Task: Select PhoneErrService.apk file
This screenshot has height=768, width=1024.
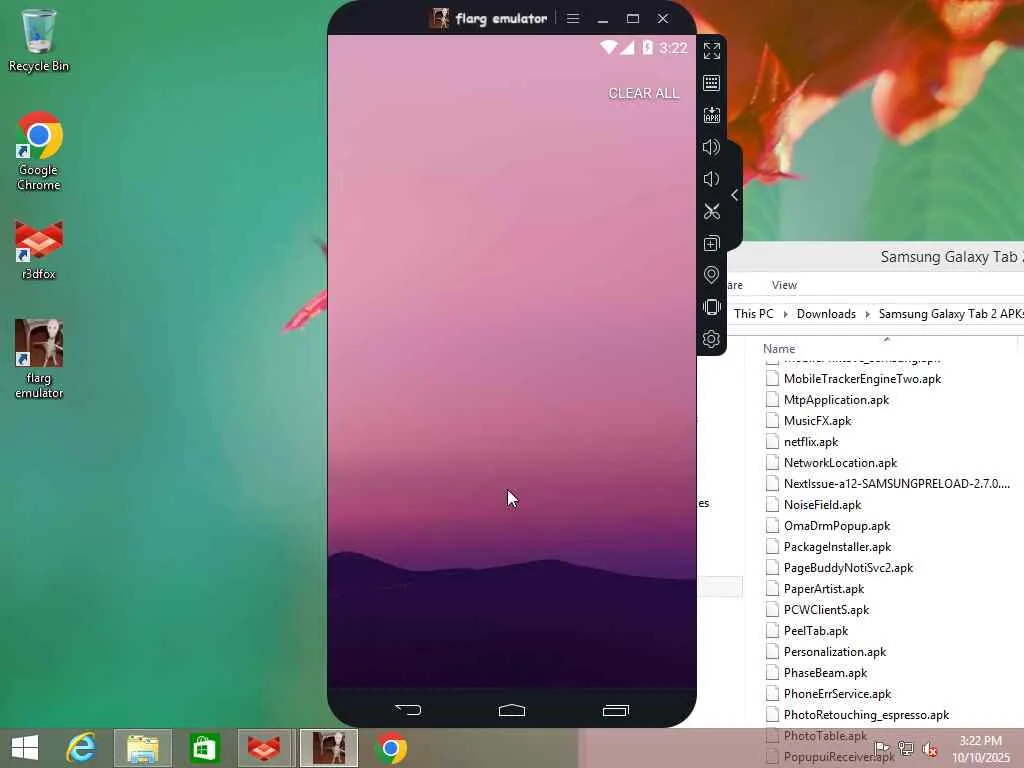Action: click(x=837, y=694)
